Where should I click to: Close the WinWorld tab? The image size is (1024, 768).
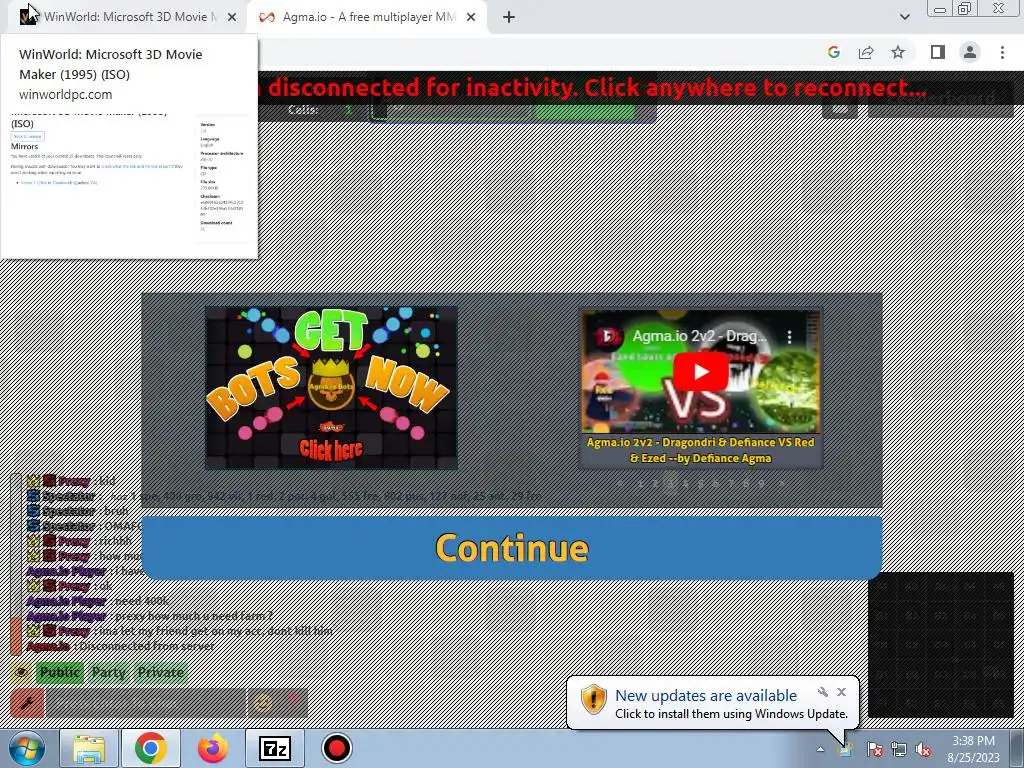coord(232,18)
